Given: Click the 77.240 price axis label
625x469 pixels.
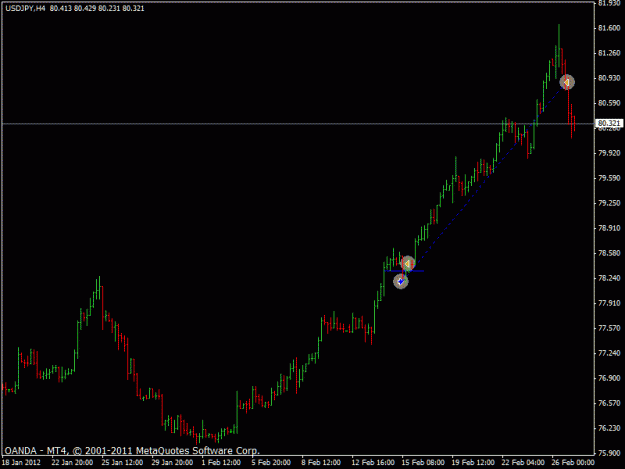Looking at the screenshot, I should (609, 353).
